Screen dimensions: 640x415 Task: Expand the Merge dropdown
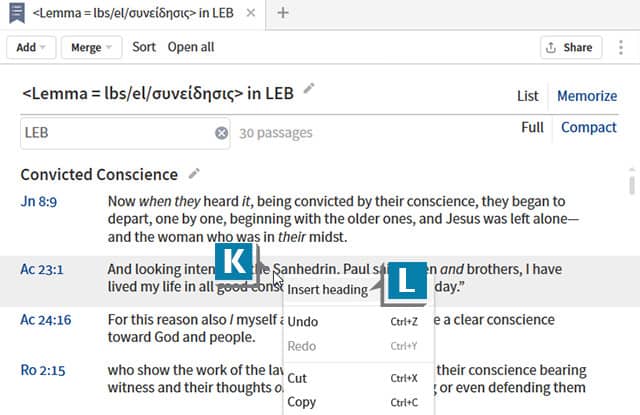pos(91,47)
